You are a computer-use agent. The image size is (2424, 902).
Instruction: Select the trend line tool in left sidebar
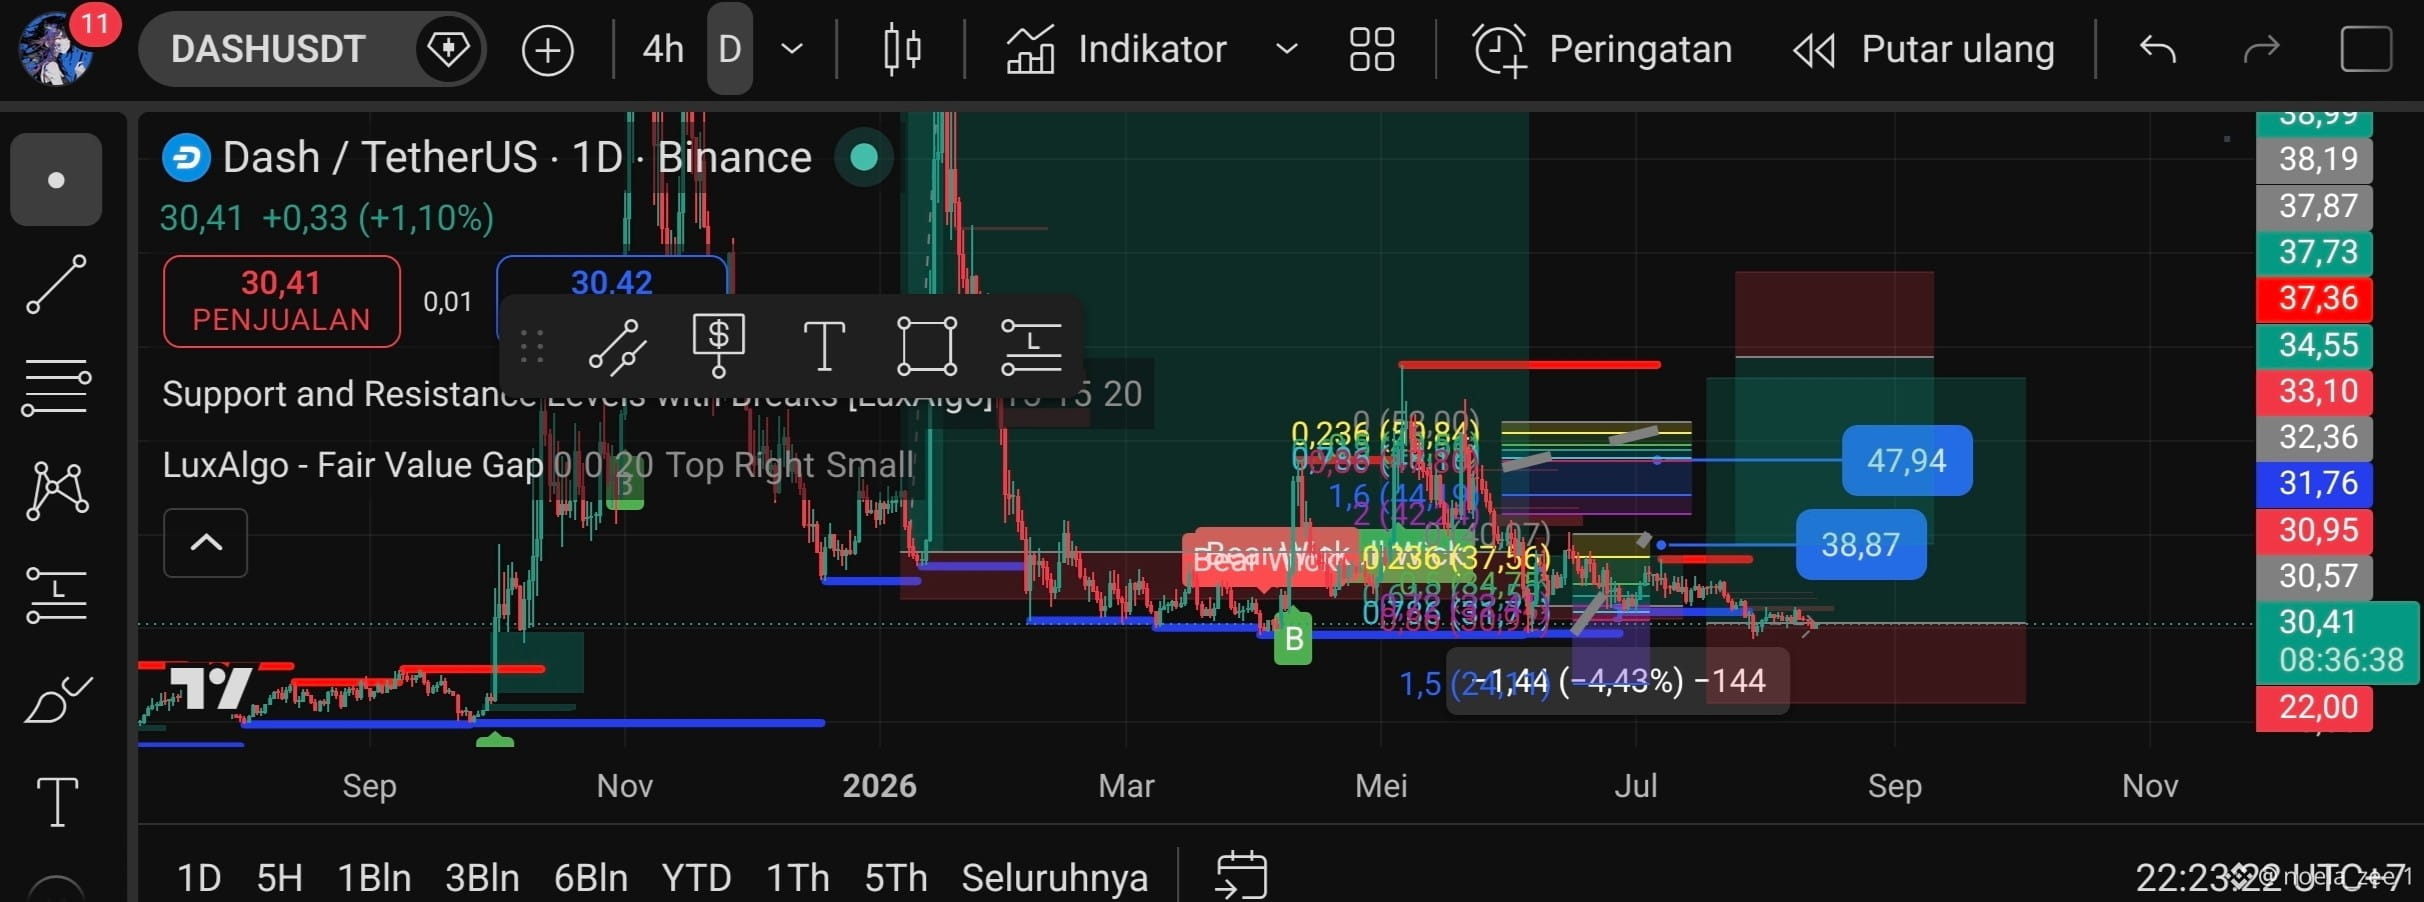[x=56, y=284]
